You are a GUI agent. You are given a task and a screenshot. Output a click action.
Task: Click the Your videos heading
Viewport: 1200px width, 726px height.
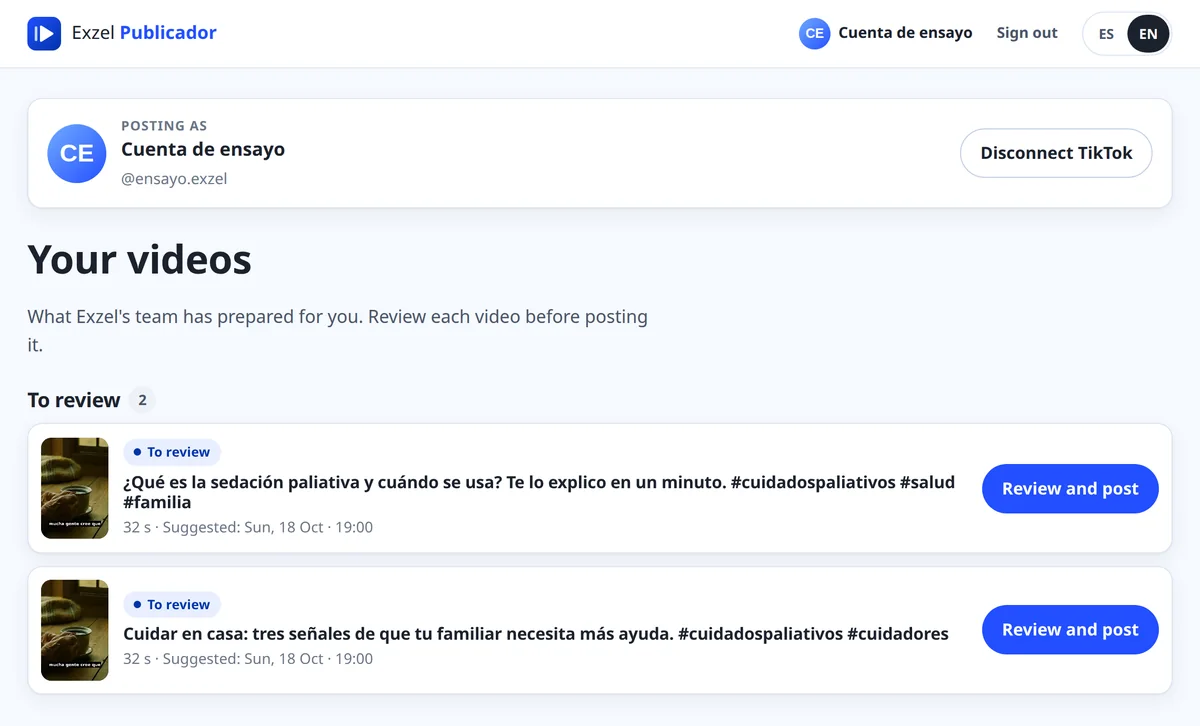pyautogui.click(x=139, y=260)
